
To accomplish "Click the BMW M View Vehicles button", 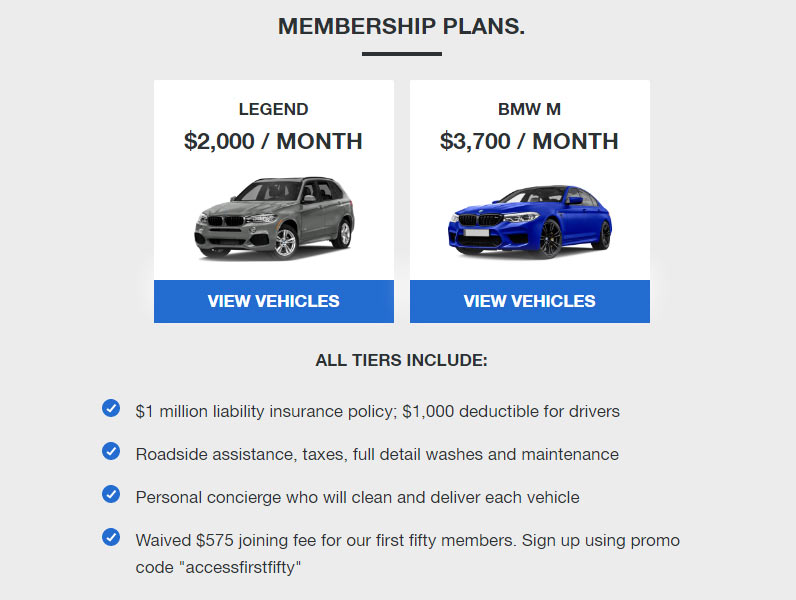I will [x=529, y=301].
